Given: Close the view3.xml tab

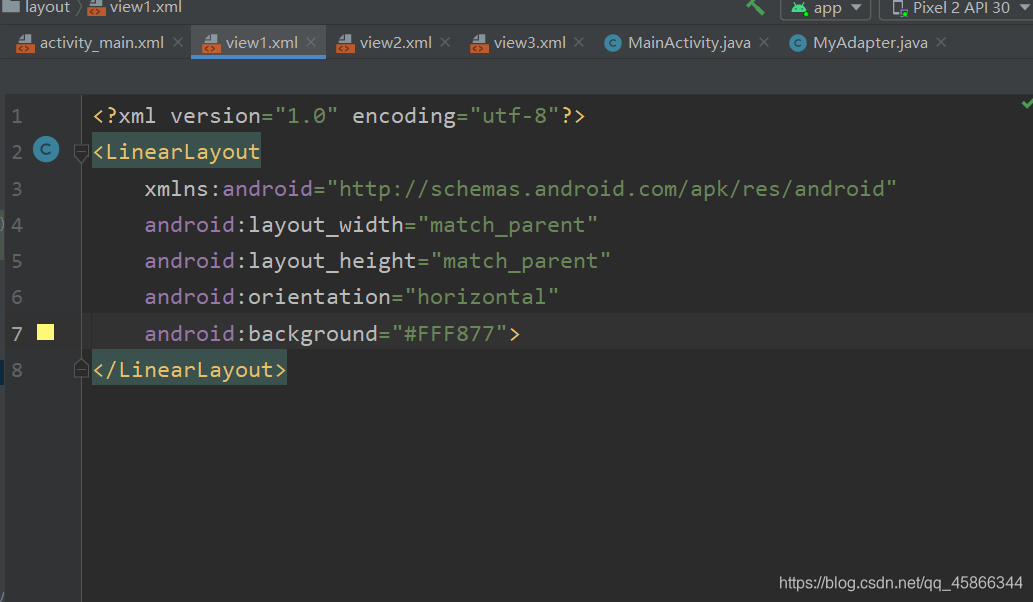Looking at the screenshot, I should point(578,43).
